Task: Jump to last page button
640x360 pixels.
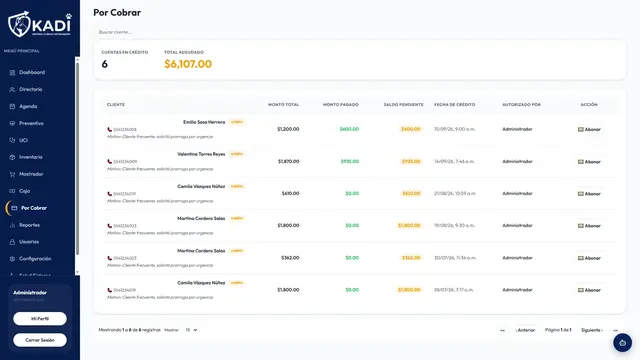Action: (616, 330)
